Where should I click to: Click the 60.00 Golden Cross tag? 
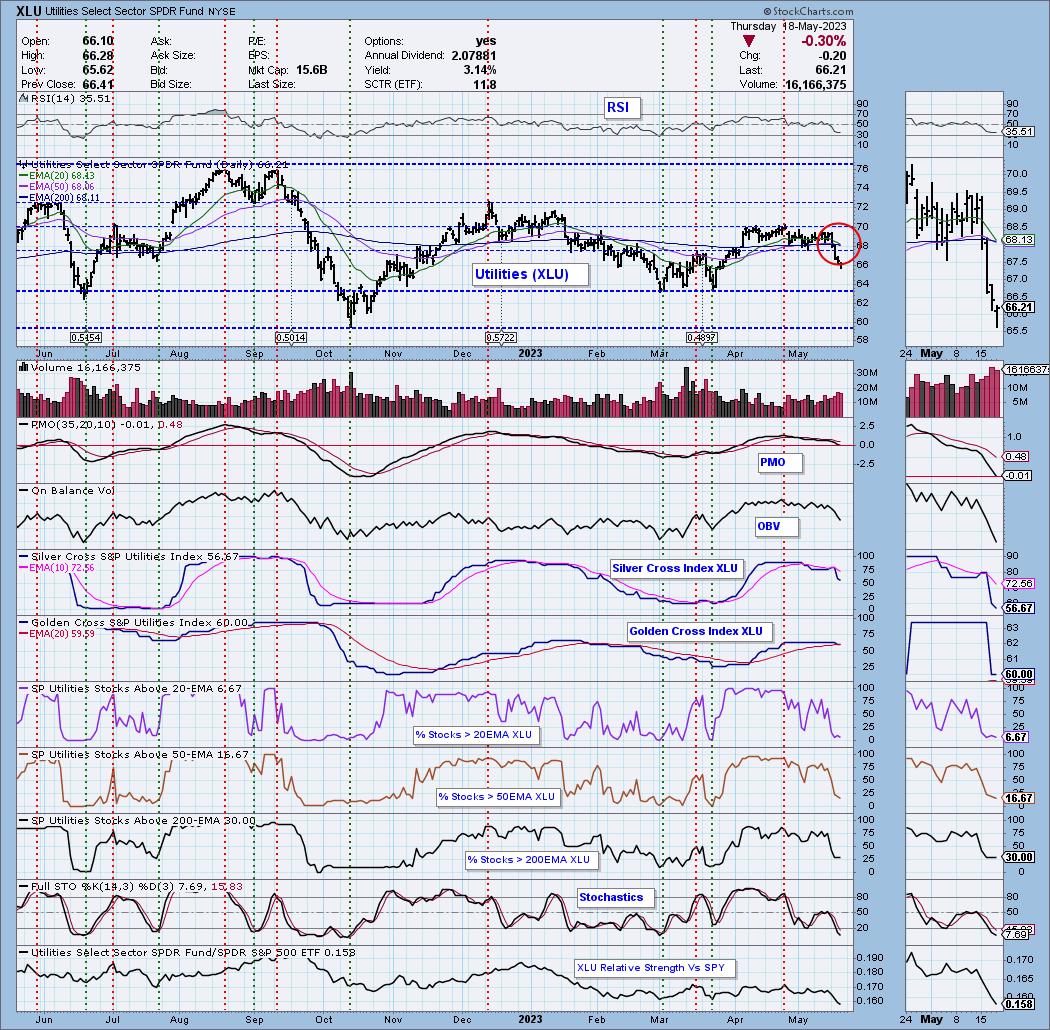pos(1020,674)
